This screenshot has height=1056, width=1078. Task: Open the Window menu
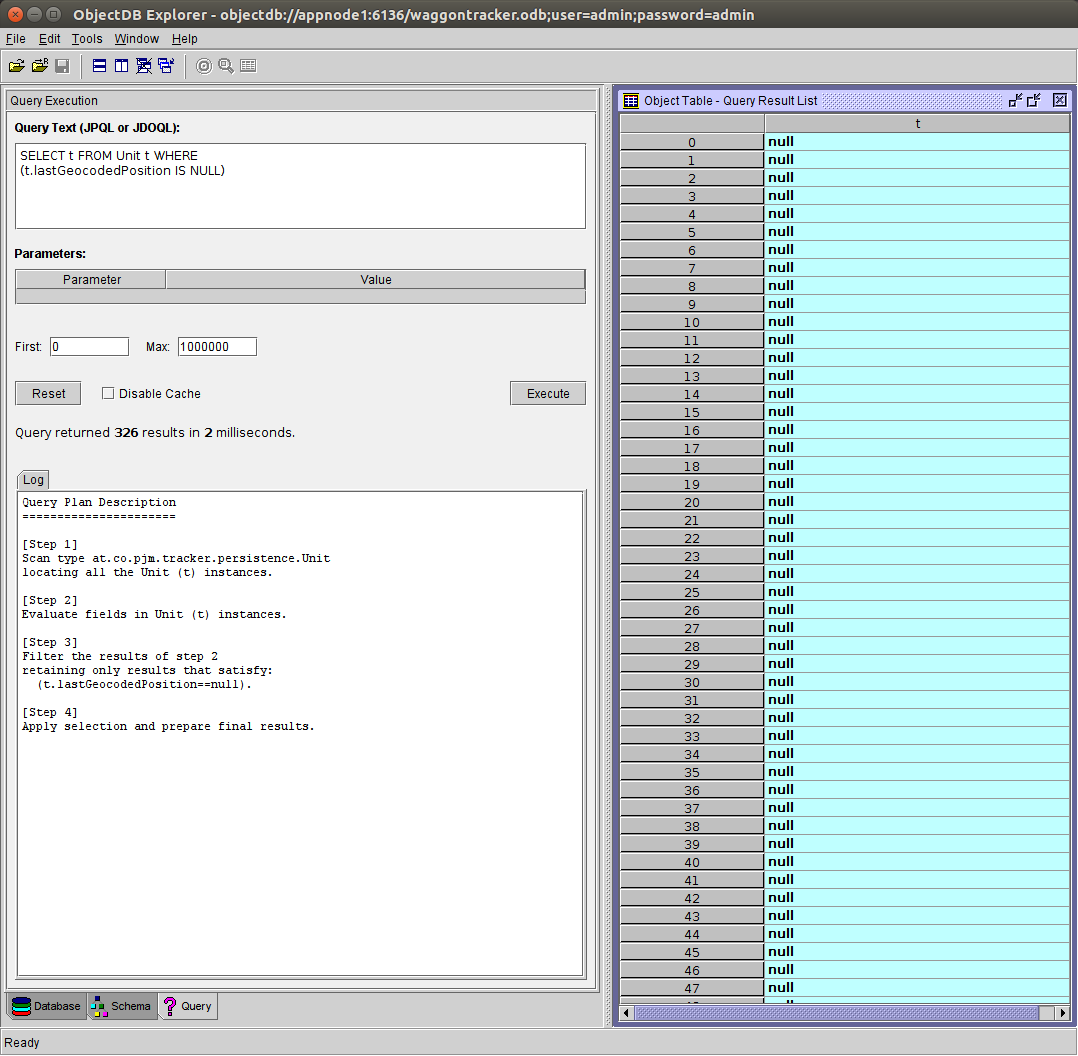tap(137, 39)
